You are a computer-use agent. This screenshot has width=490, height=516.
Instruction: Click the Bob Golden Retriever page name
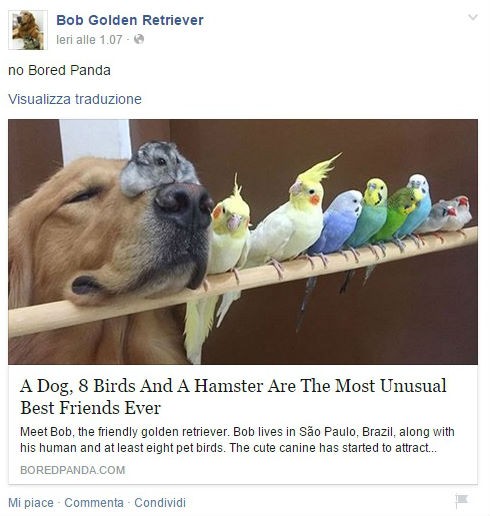[x=130, y=20]
